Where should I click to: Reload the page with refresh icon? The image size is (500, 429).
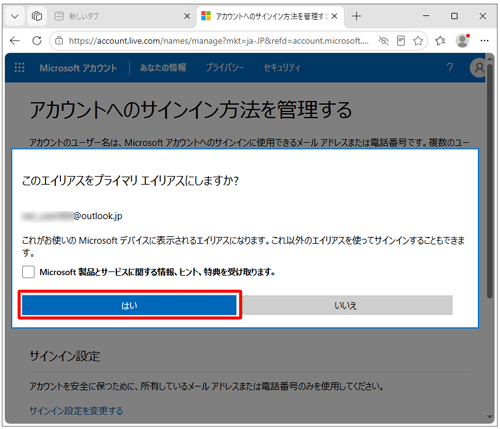pyautogui.click(x=37, y=41)
